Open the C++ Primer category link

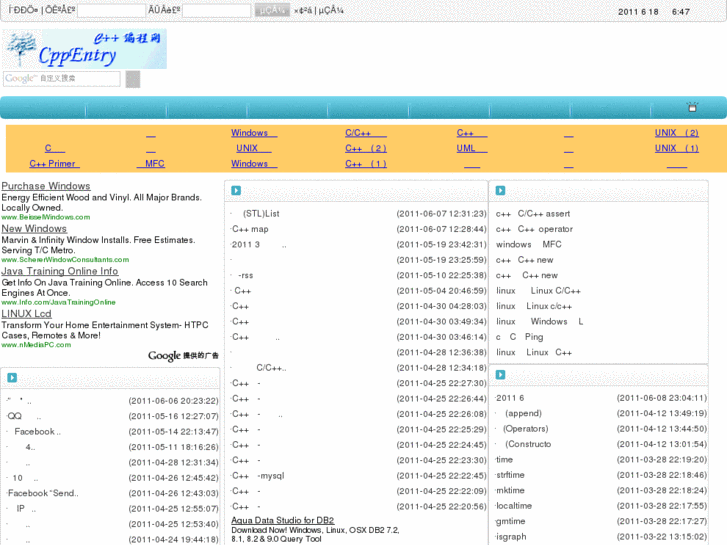tap(54, 164)
